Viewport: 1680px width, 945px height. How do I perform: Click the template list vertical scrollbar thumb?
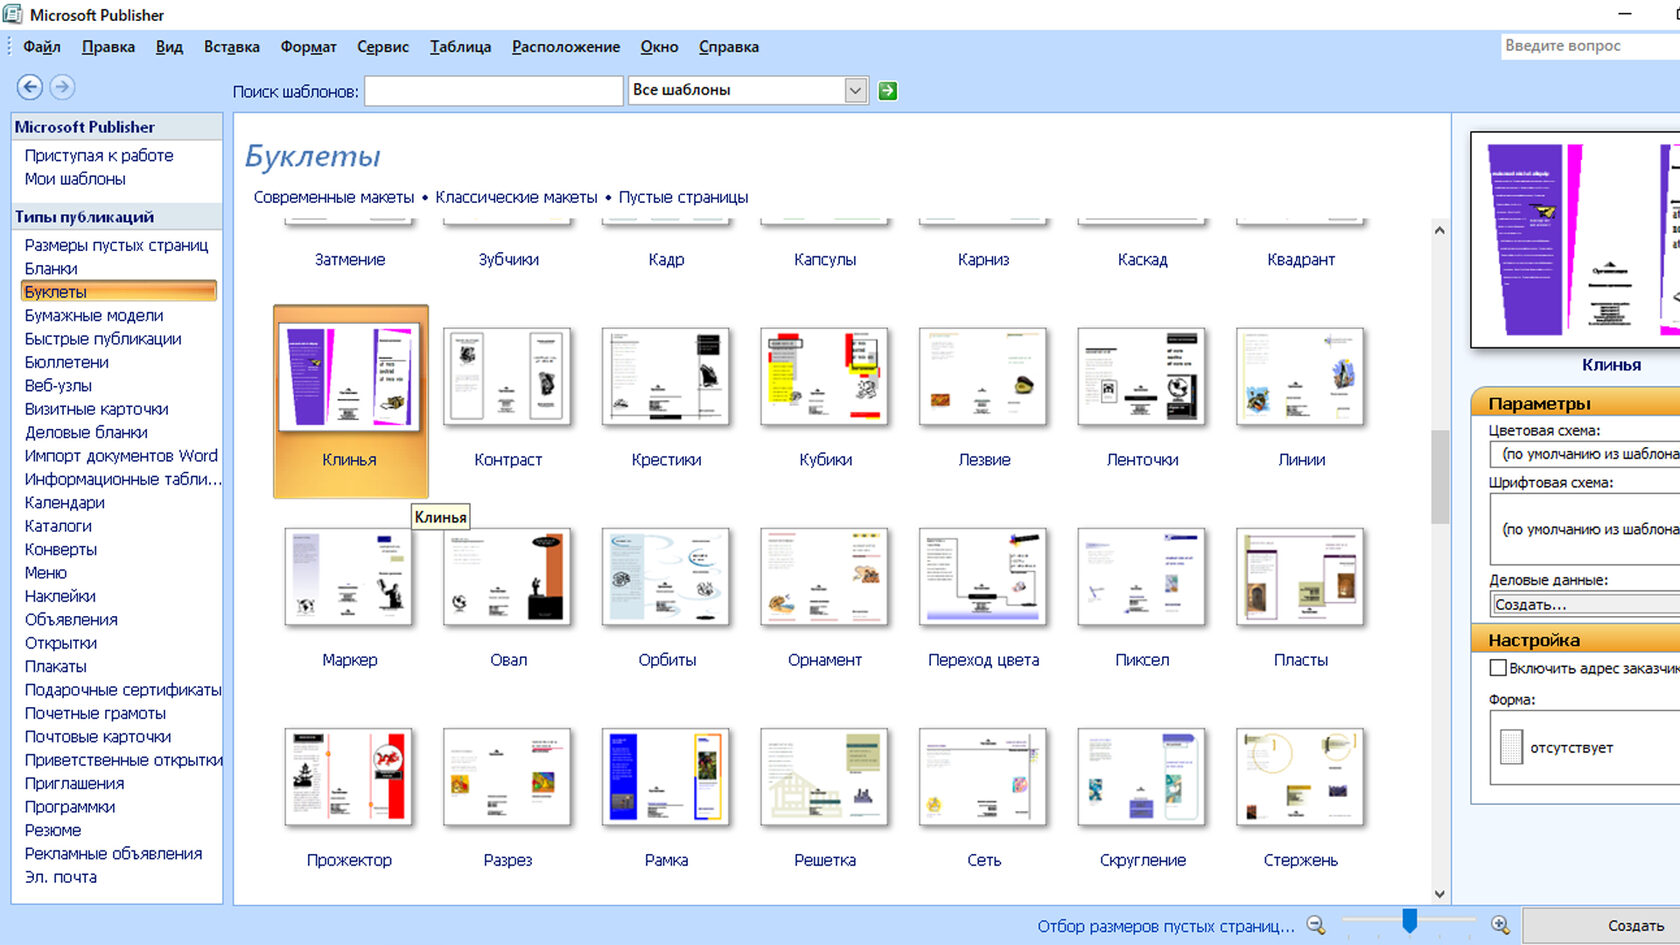1439,477
